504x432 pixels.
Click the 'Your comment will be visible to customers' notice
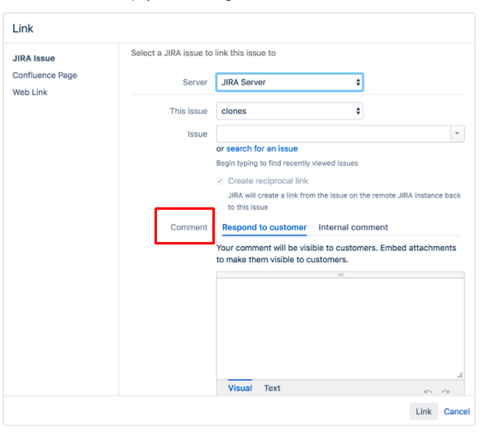click(x=336, y=254)
